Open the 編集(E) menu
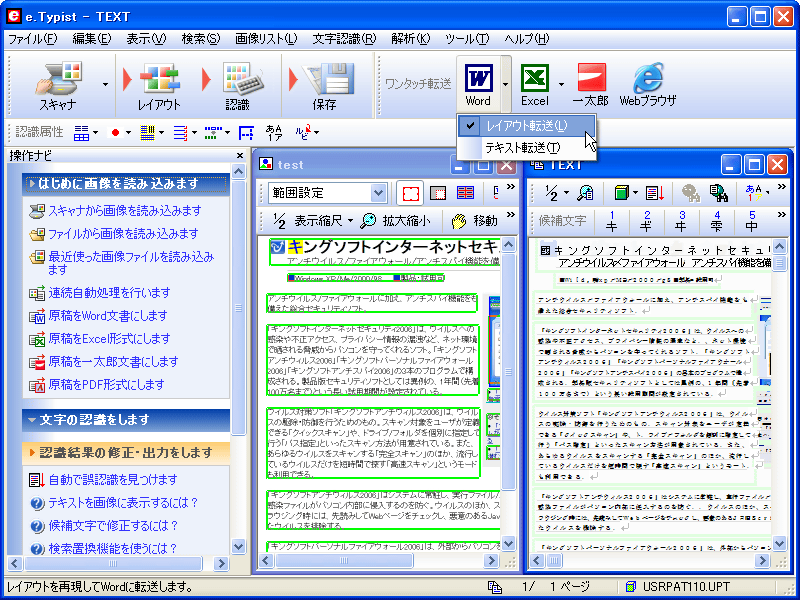Viewport: 800px width, 600px height. click(x=92, y=39)
